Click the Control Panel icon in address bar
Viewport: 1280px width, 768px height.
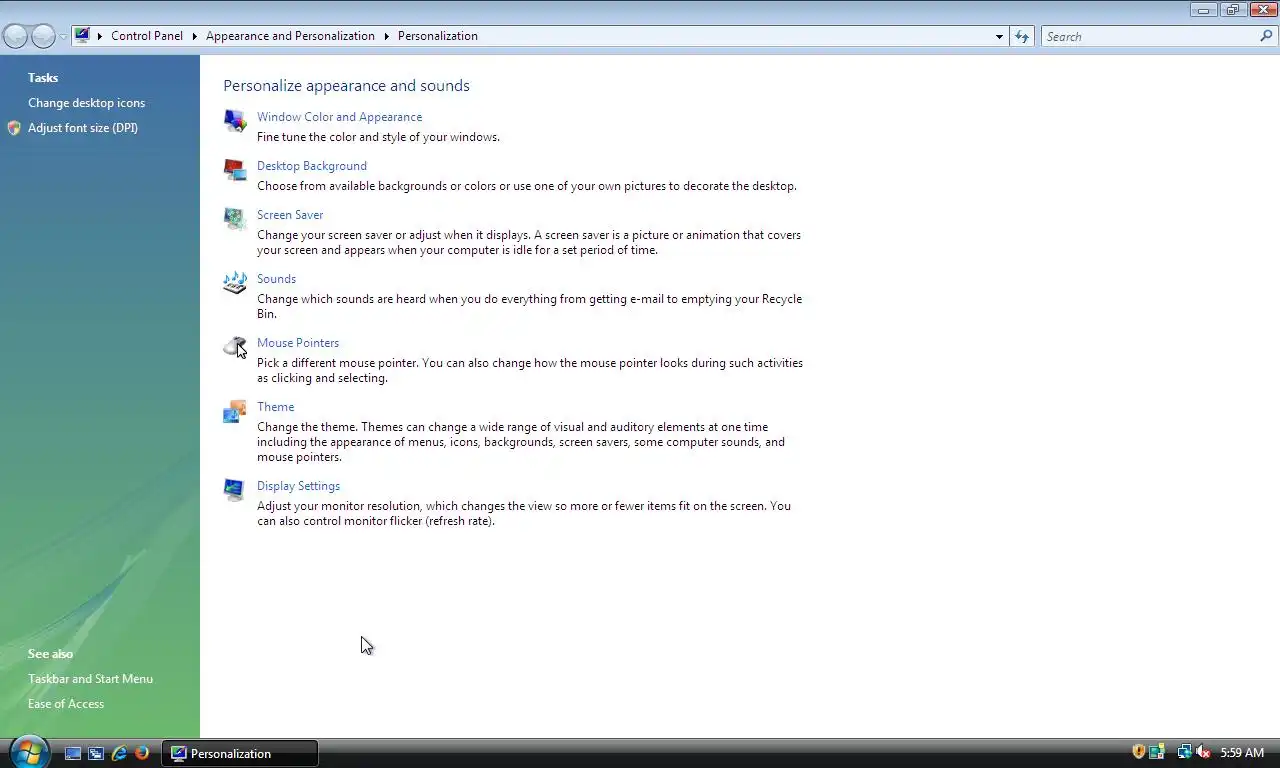pyautogui.click(x=82, y=35)
